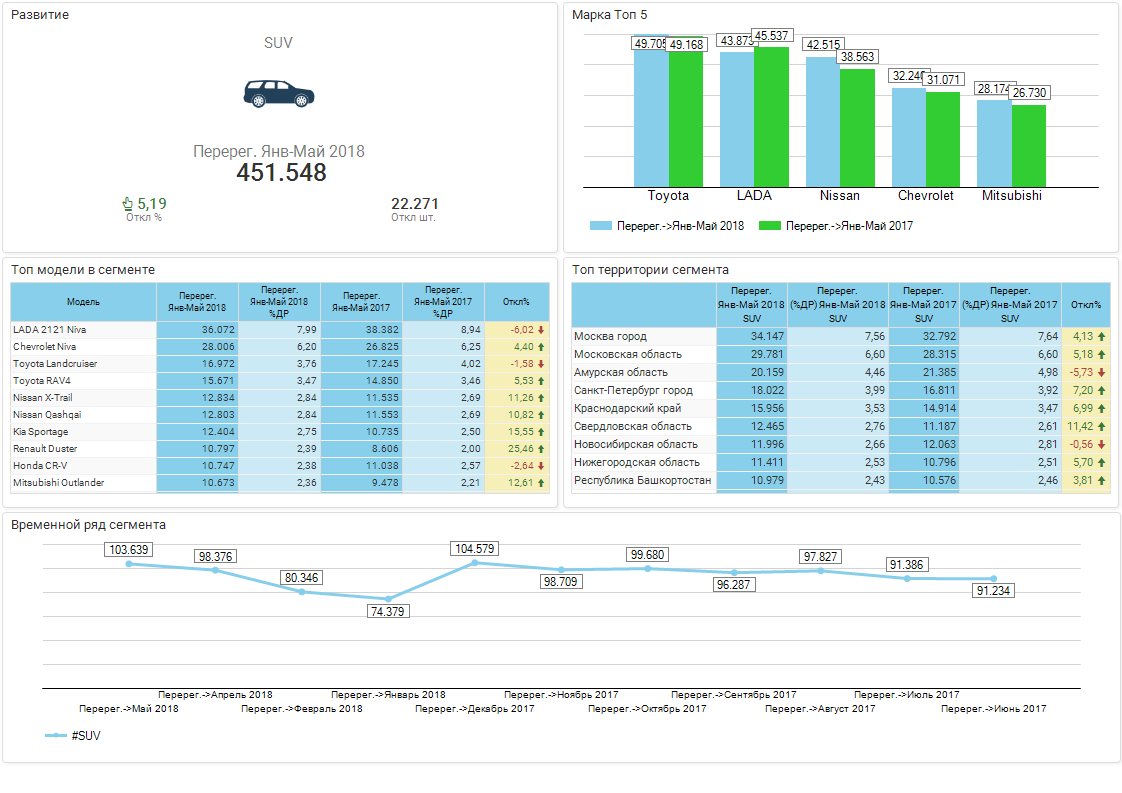Click the 22.271 deviation value
The width and height of the screenshot is (1122, 793).
pyautogui.click(x=414, y=204)
